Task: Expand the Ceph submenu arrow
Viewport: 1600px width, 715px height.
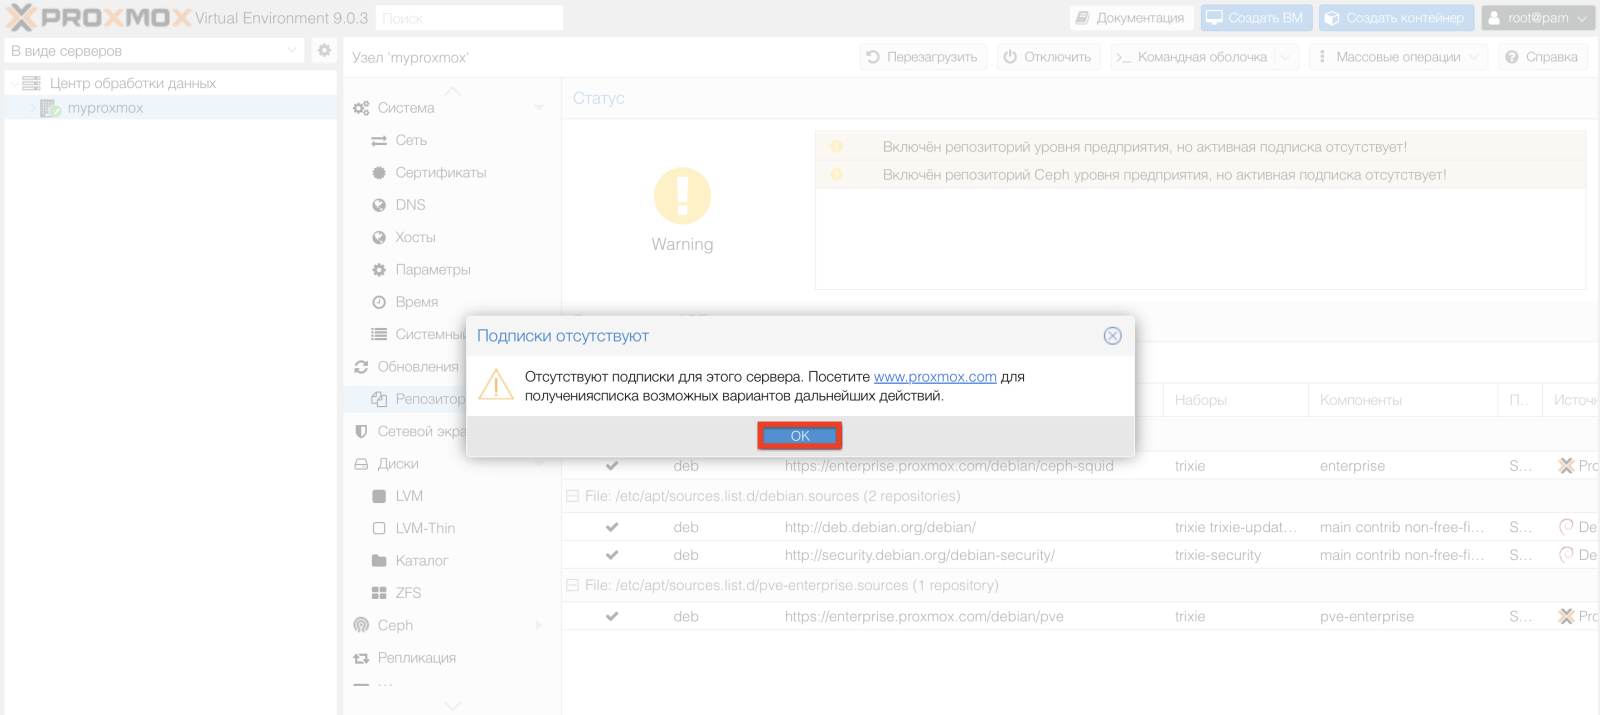Action: coord(539,625)
